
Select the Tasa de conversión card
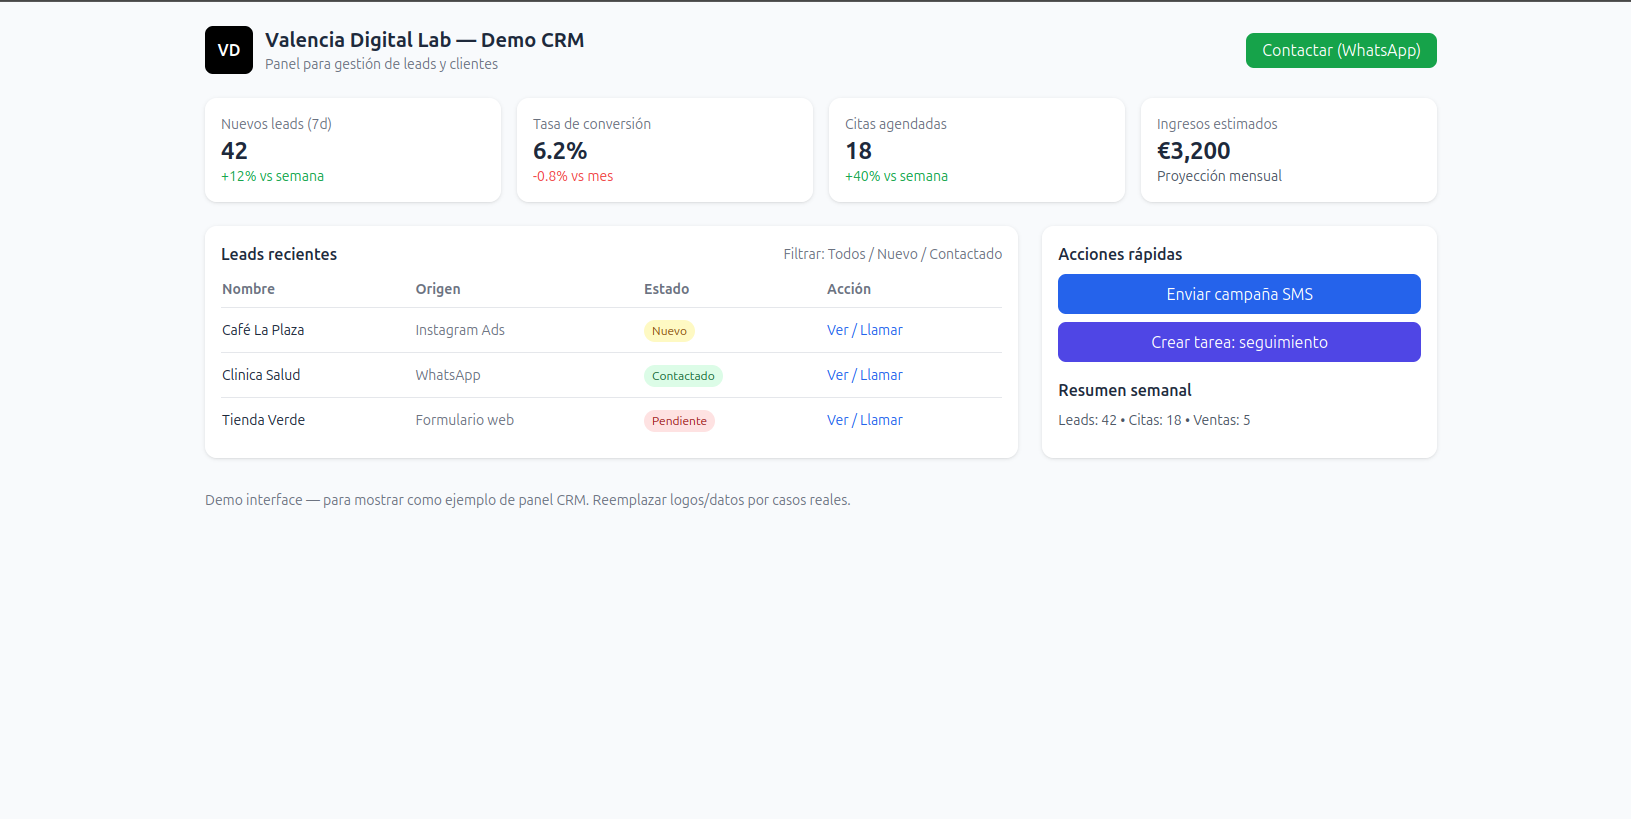pyautogui.click(x=664, y=150)
